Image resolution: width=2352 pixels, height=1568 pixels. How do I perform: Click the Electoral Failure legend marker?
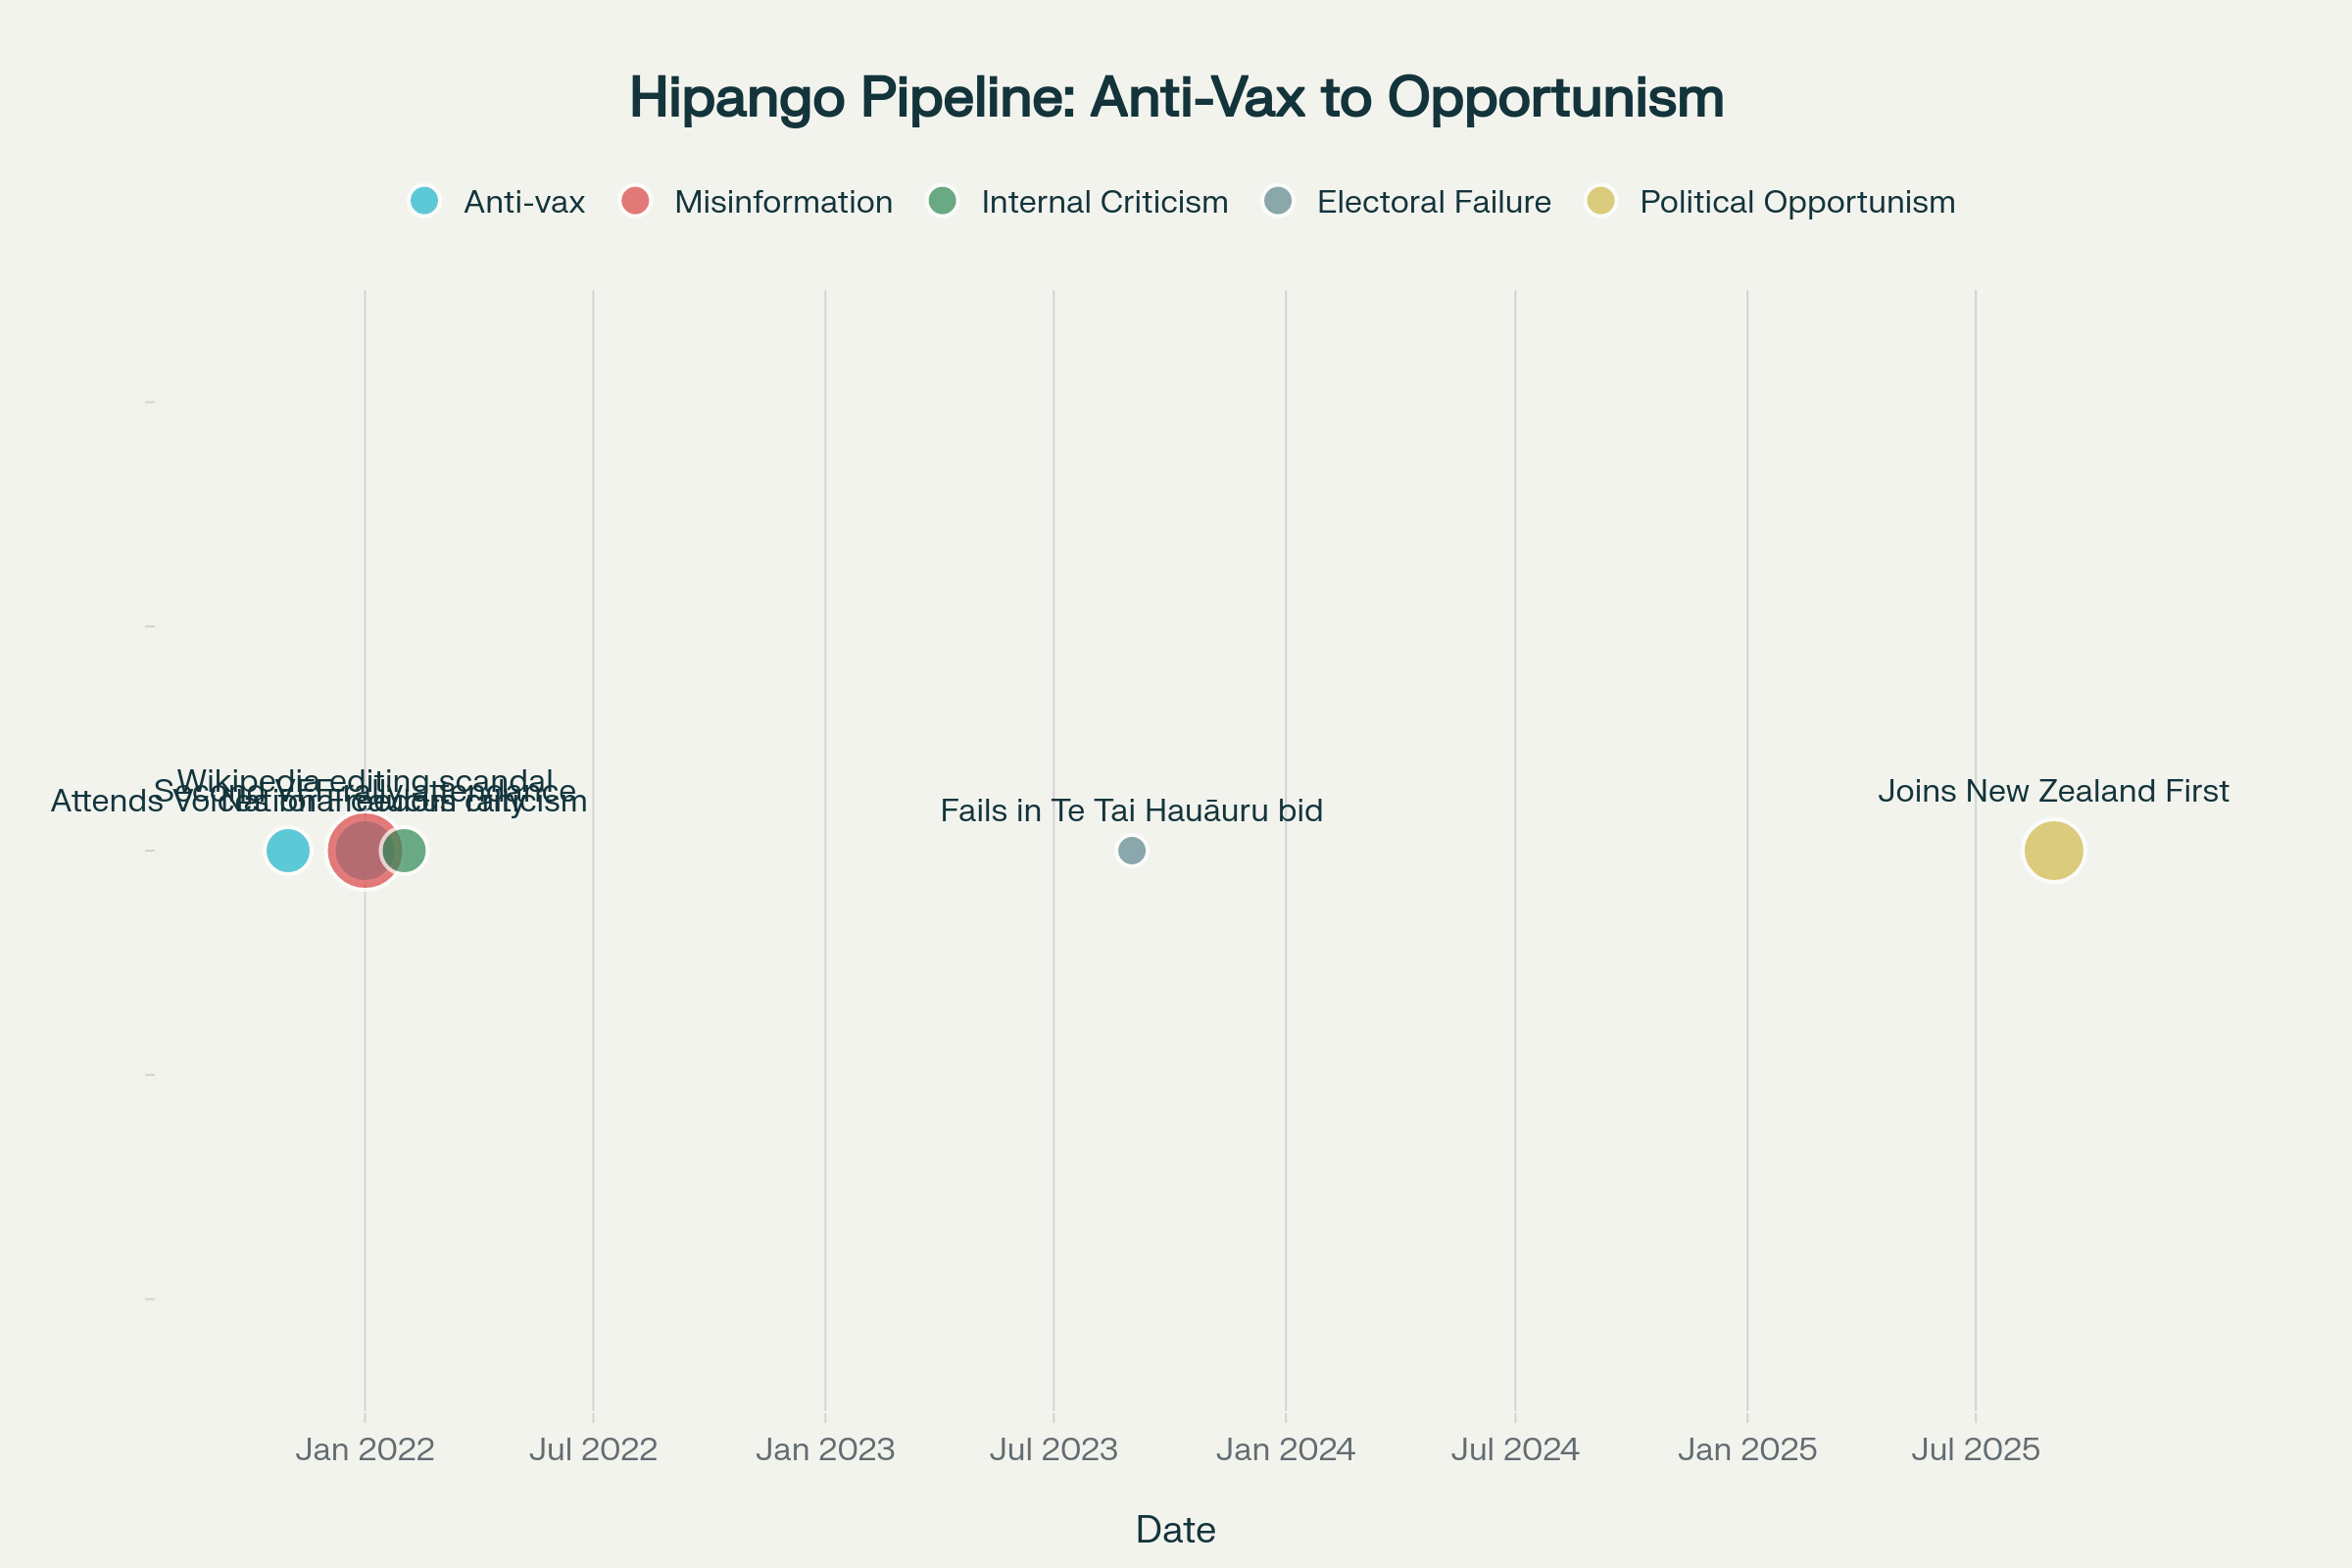pos(1278,201)
